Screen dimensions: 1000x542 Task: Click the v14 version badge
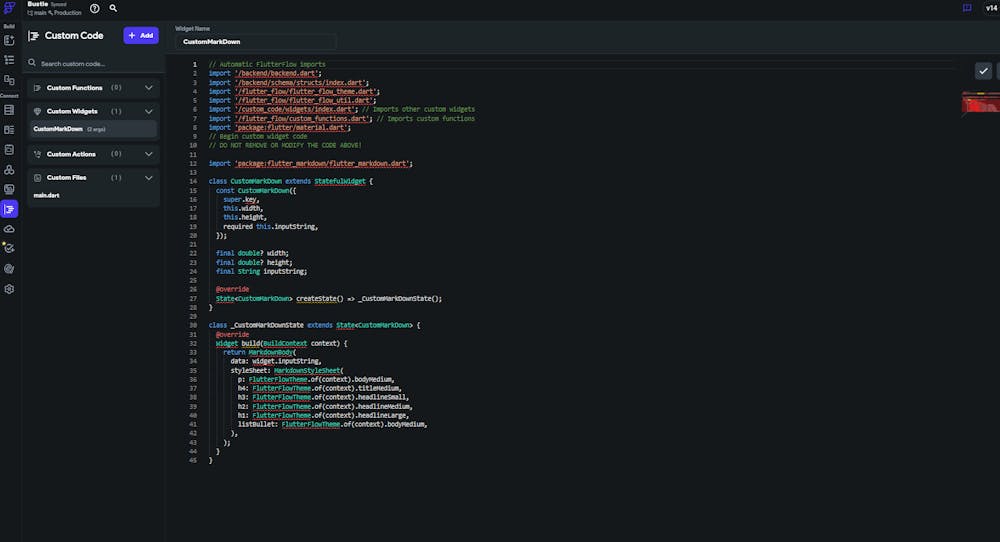point(991,8)
